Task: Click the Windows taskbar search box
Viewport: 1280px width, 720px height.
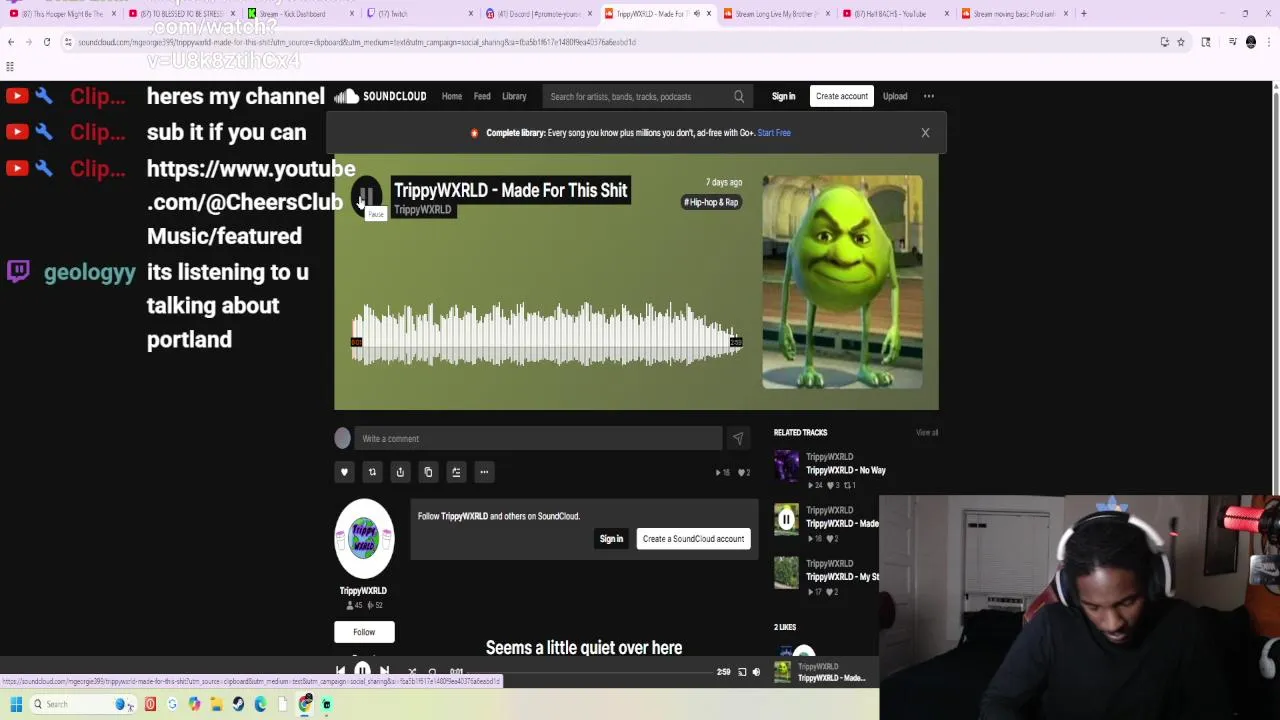Action: [x=82, y=704]
